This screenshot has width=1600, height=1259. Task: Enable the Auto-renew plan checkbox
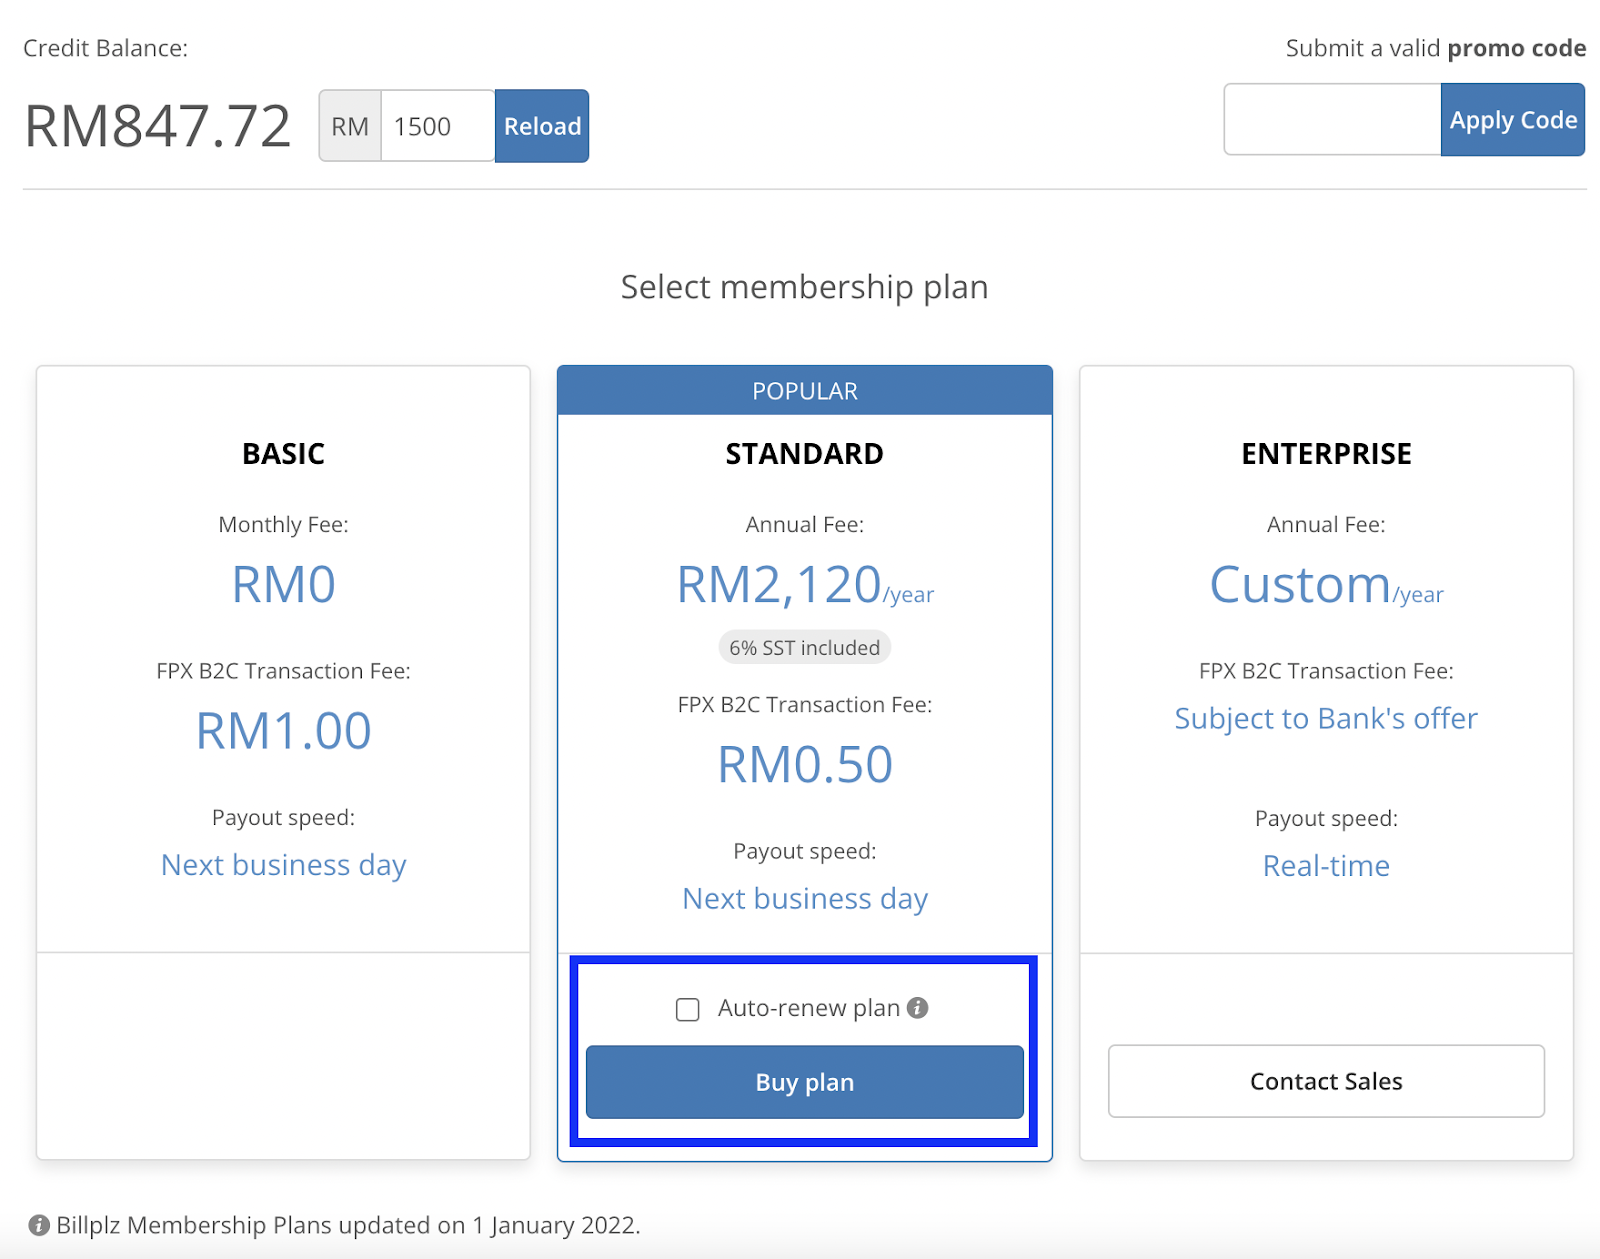pos(688,1009)
